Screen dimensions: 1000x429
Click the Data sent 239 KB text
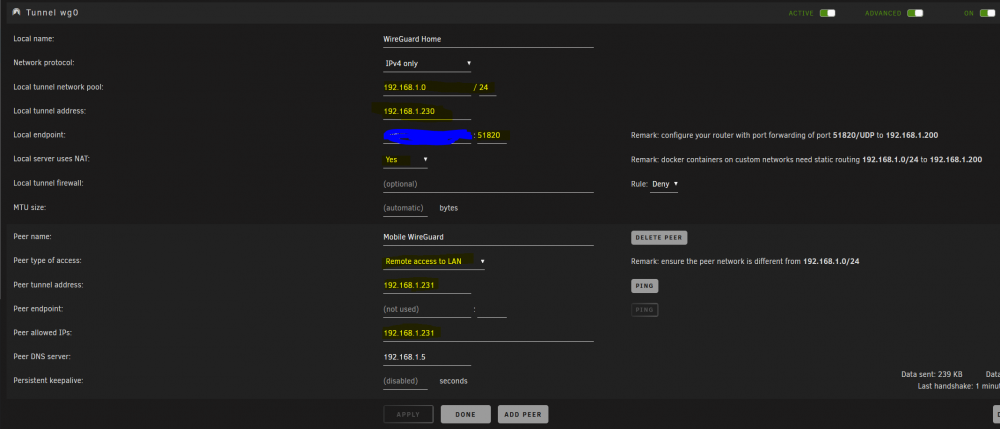click(932, 374)
